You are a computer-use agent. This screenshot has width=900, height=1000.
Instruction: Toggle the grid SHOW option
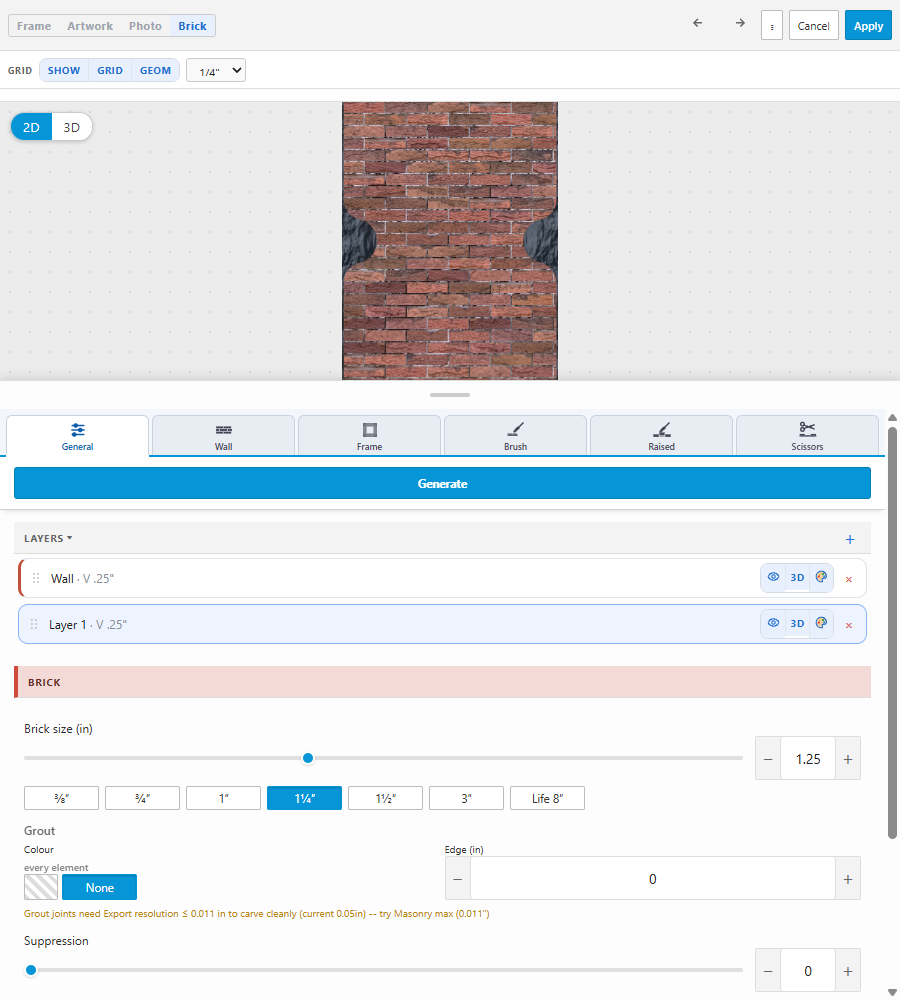click(64, 70)
